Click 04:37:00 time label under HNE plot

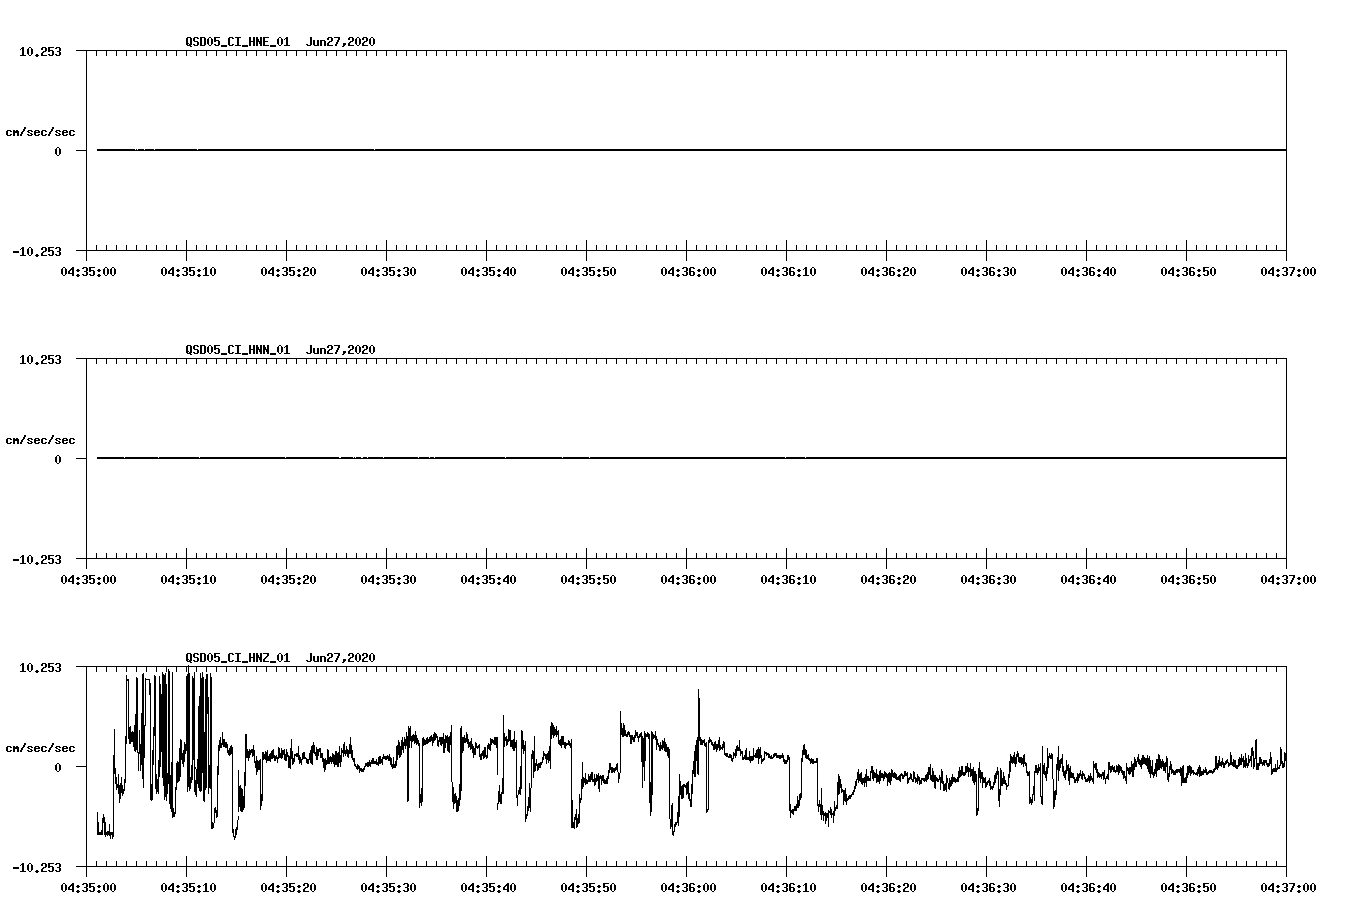point(1288,271)
